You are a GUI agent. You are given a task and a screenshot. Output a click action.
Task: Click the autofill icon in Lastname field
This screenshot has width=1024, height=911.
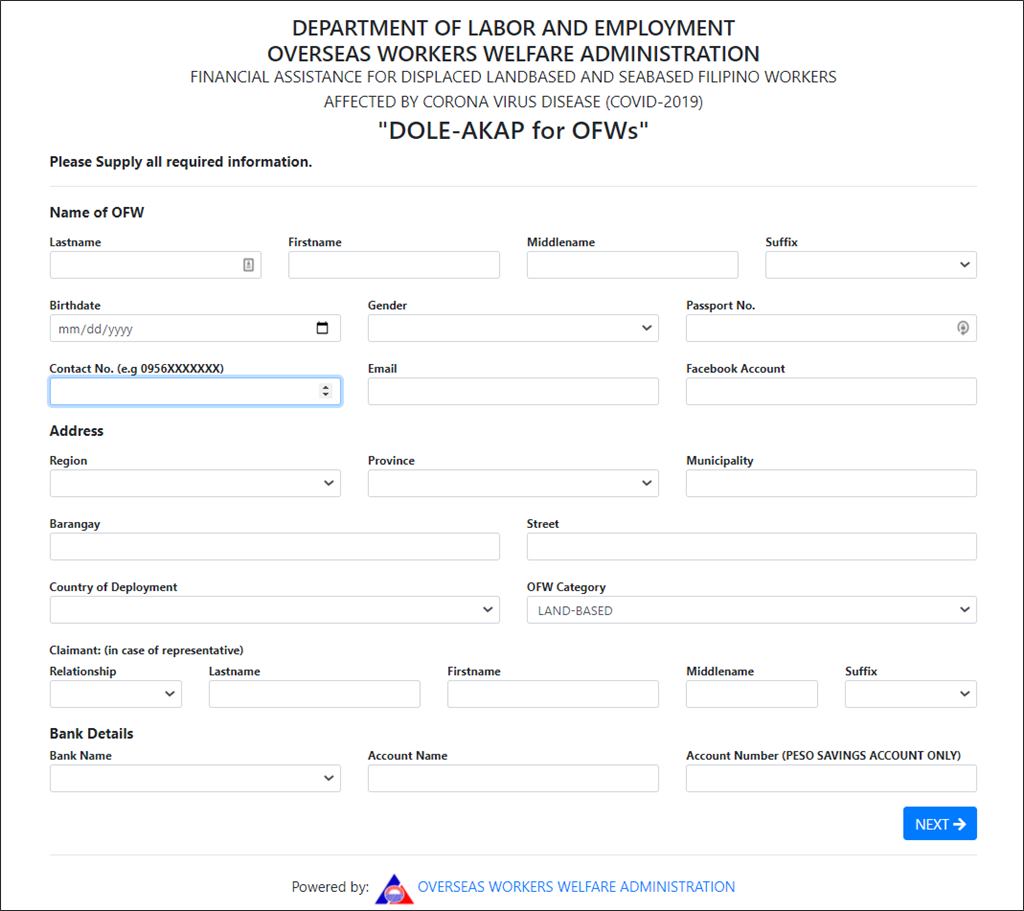[x=248, y=264]
